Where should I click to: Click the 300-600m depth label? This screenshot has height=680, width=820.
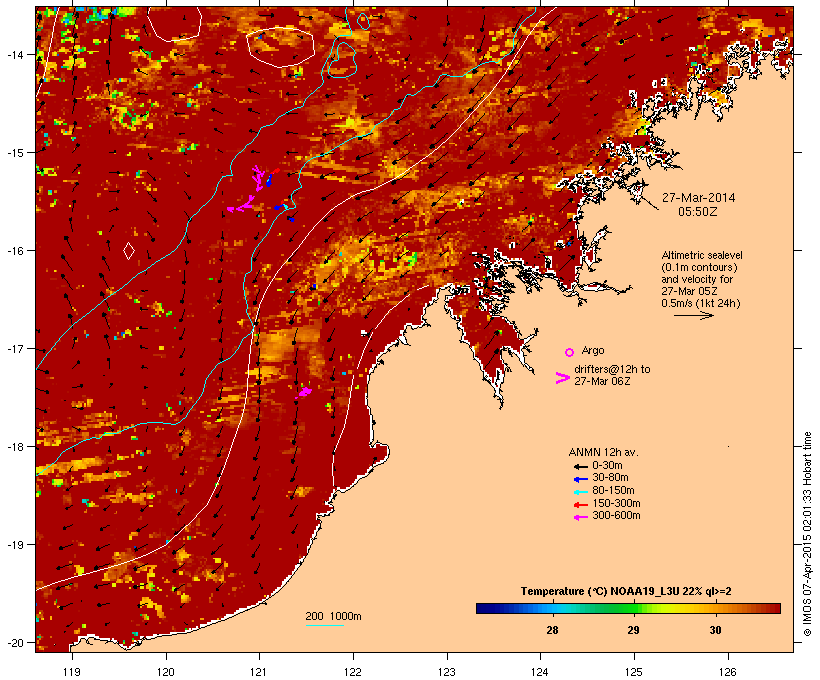[616, 516]
